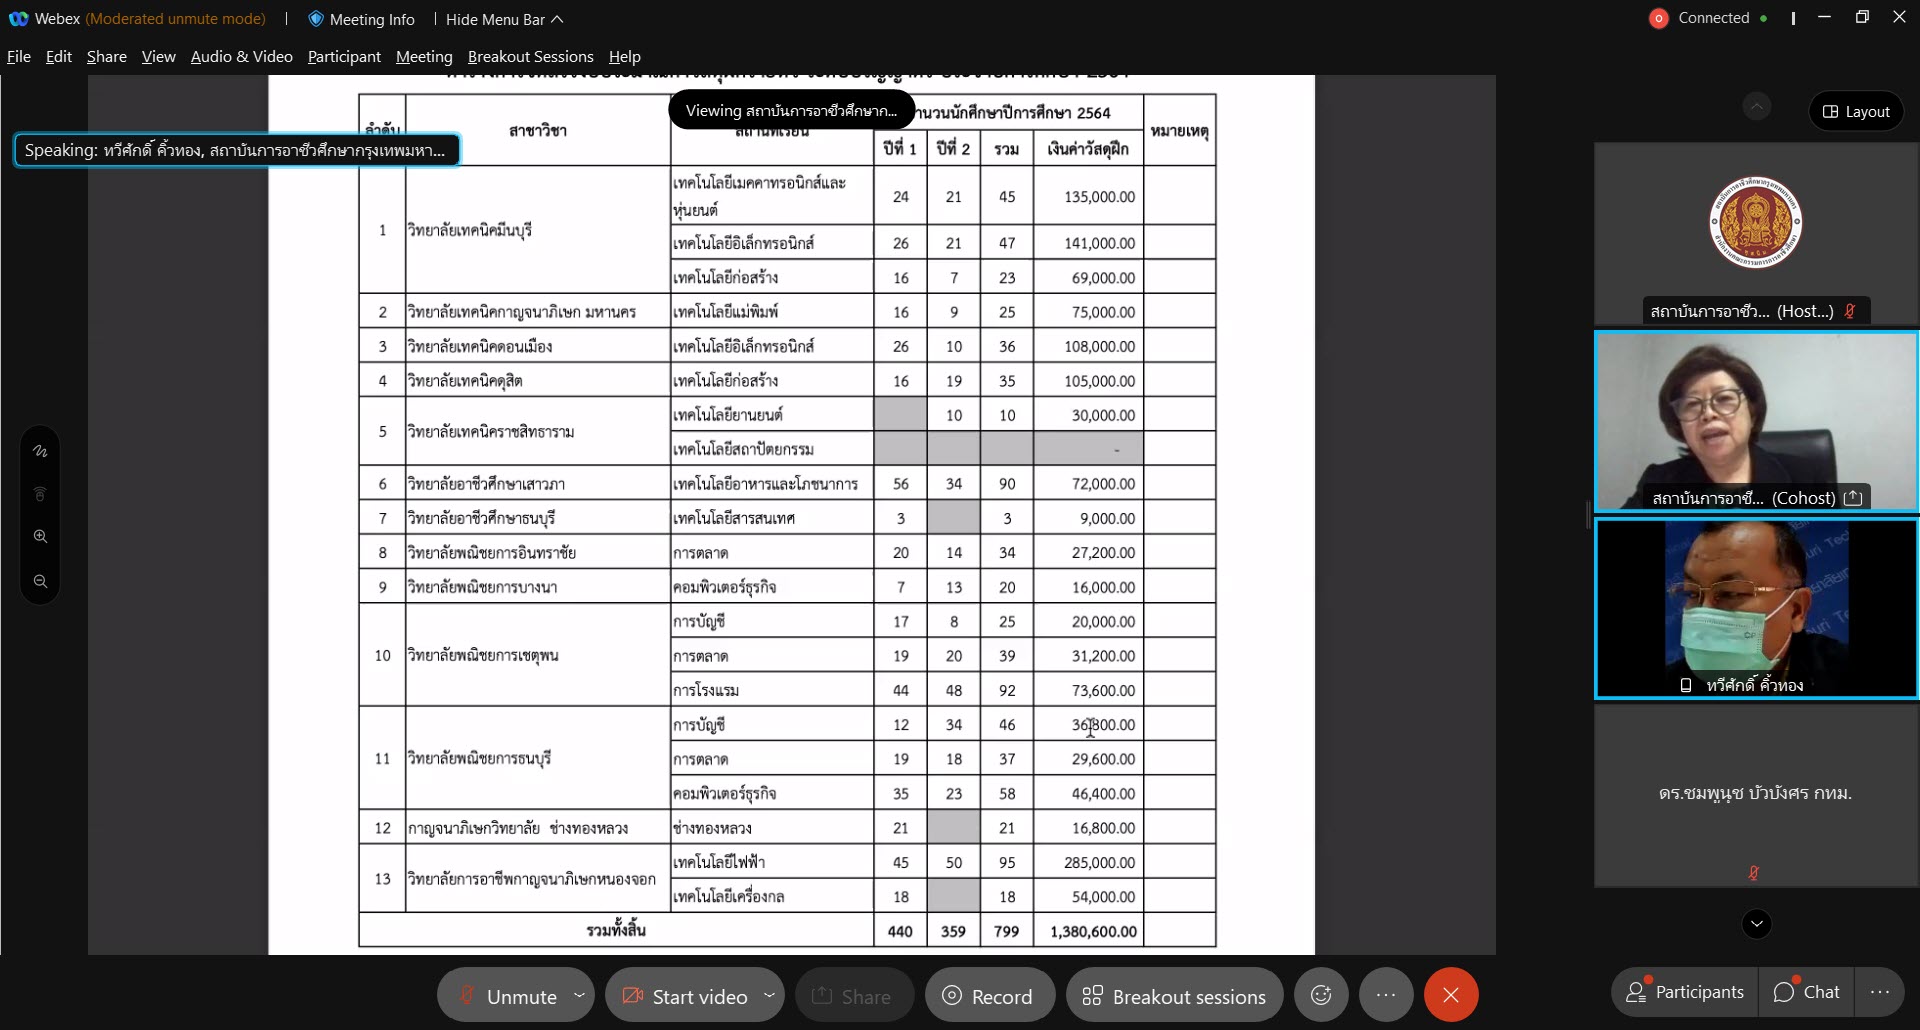Open the annotate tool in the side toolbar
The image size is (1920, 1030).
pos(40,451)
